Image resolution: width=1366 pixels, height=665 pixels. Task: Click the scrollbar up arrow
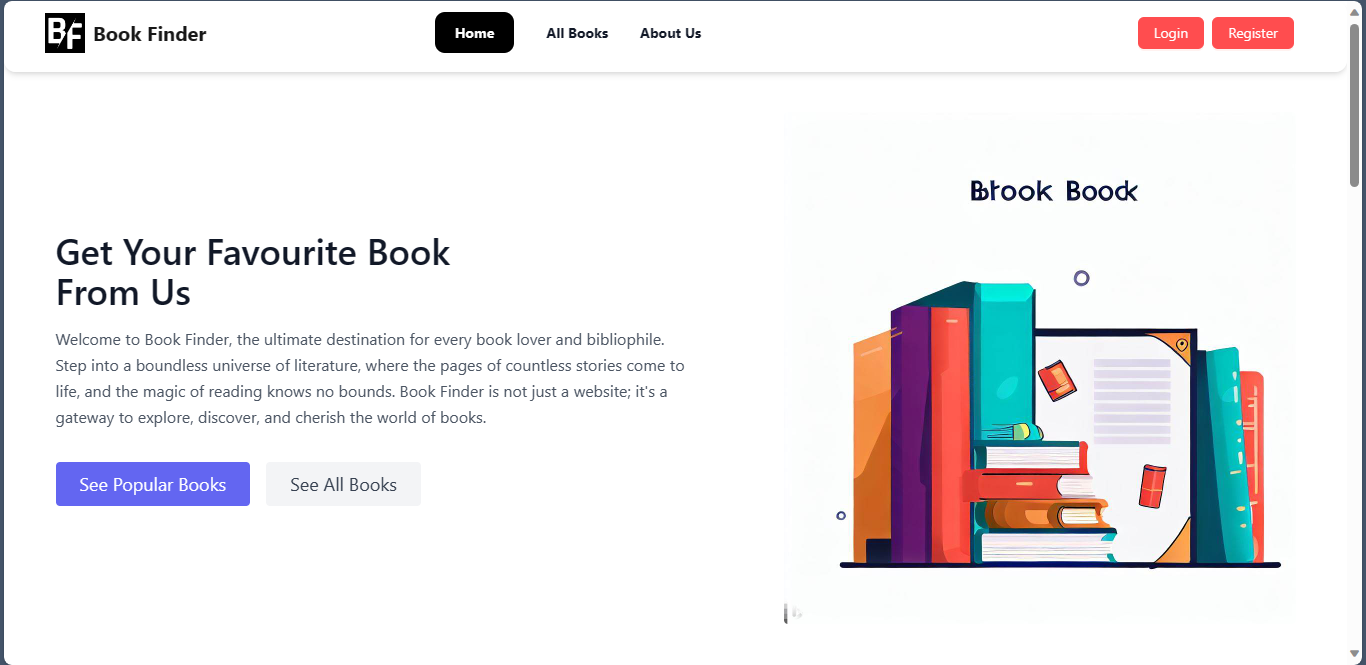tap(1355, 9)
